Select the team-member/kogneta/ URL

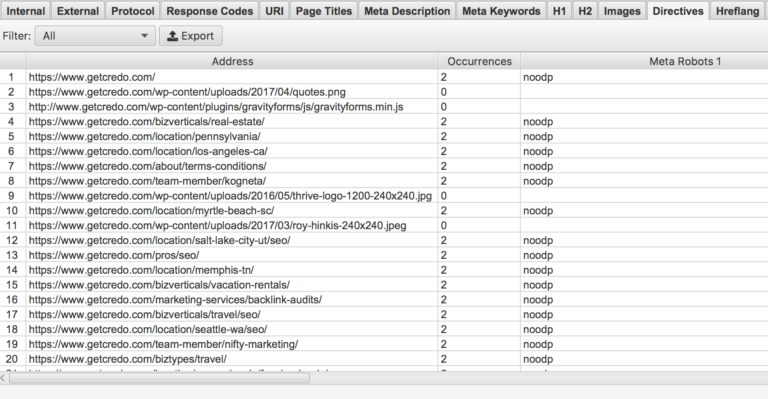tap(147, 181)
